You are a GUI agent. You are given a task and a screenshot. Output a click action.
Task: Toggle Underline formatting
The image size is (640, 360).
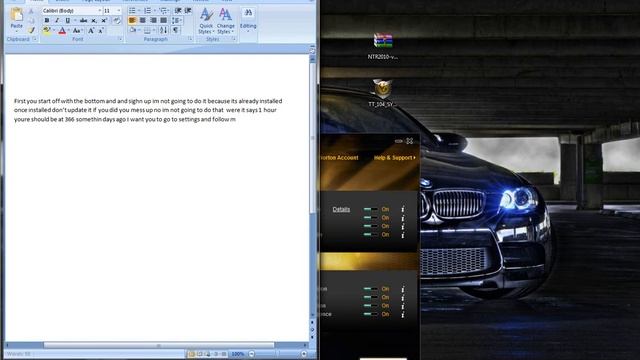(x=67, y=20)
